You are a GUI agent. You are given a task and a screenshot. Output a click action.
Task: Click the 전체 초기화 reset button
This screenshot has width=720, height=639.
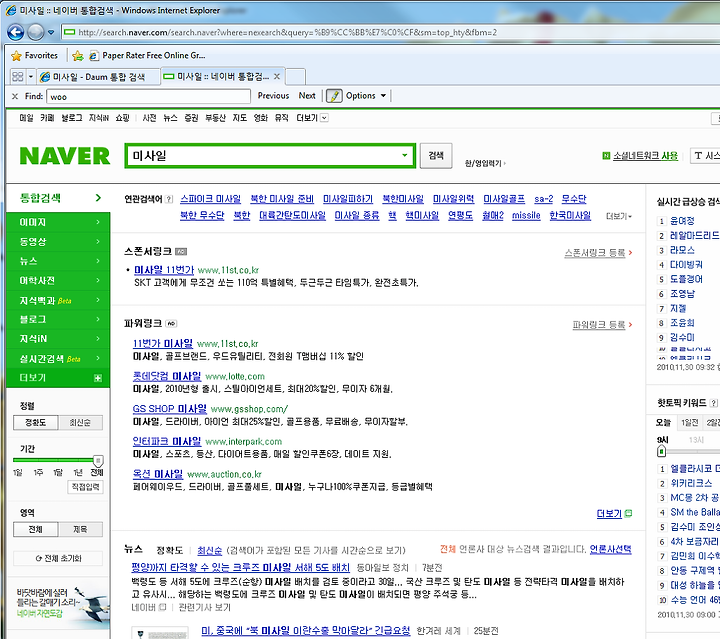click(x=58, y=558)
